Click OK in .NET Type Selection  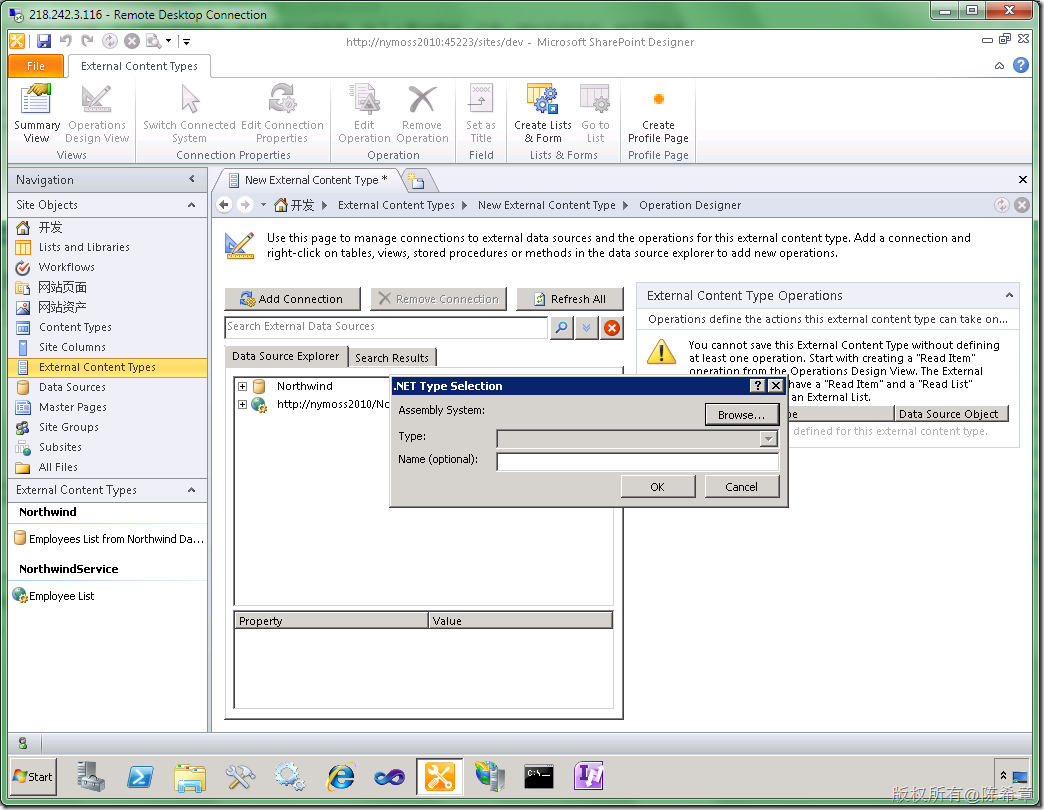coord(658,487)
